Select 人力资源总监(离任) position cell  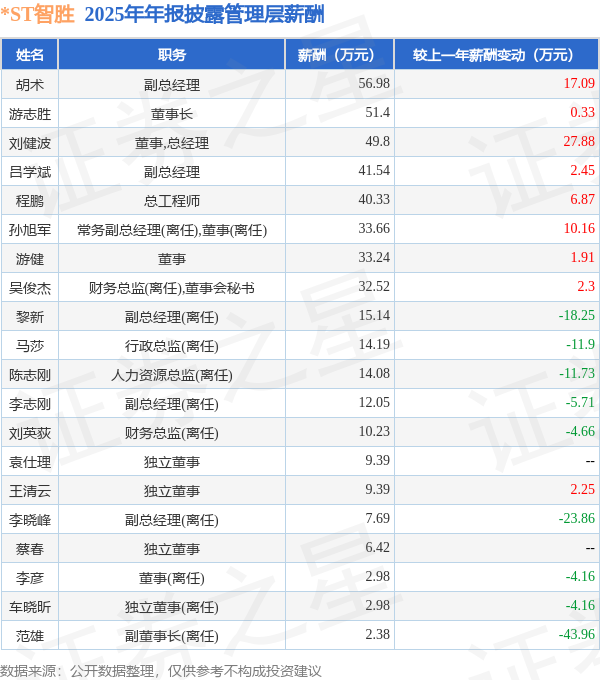click(172, 375)
